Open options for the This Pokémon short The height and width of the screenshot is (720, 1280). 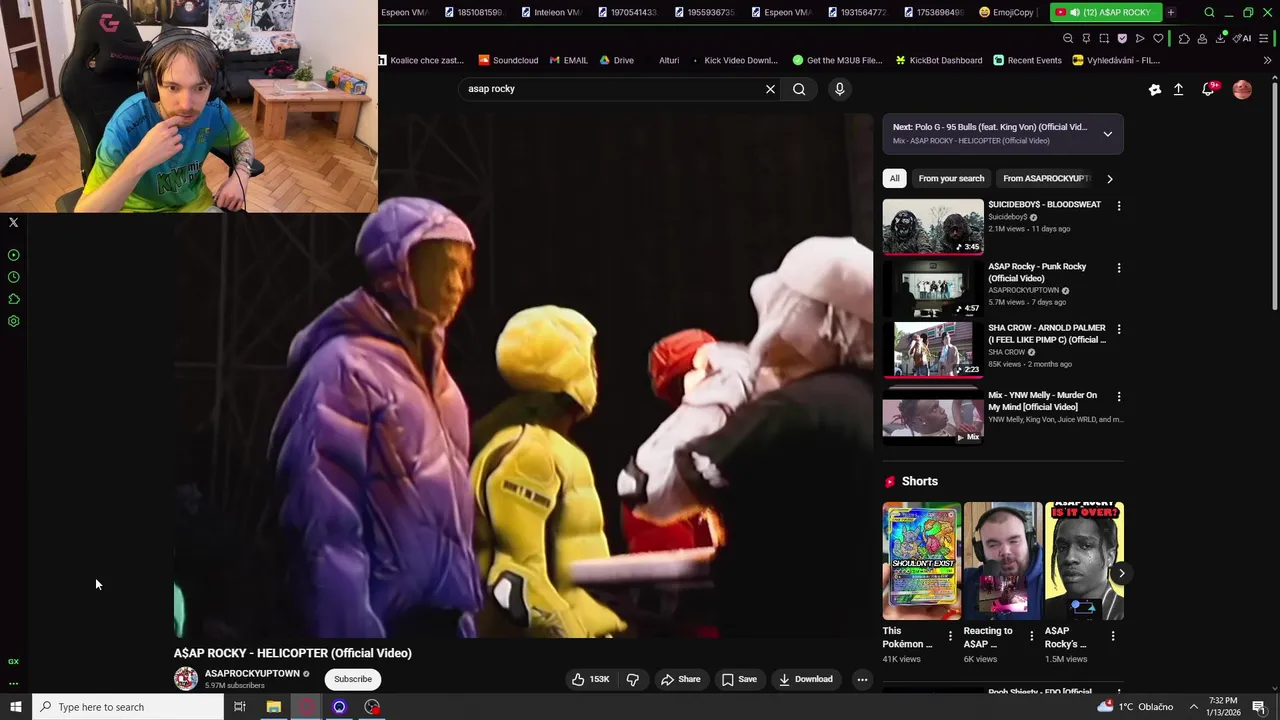[950, 636]
